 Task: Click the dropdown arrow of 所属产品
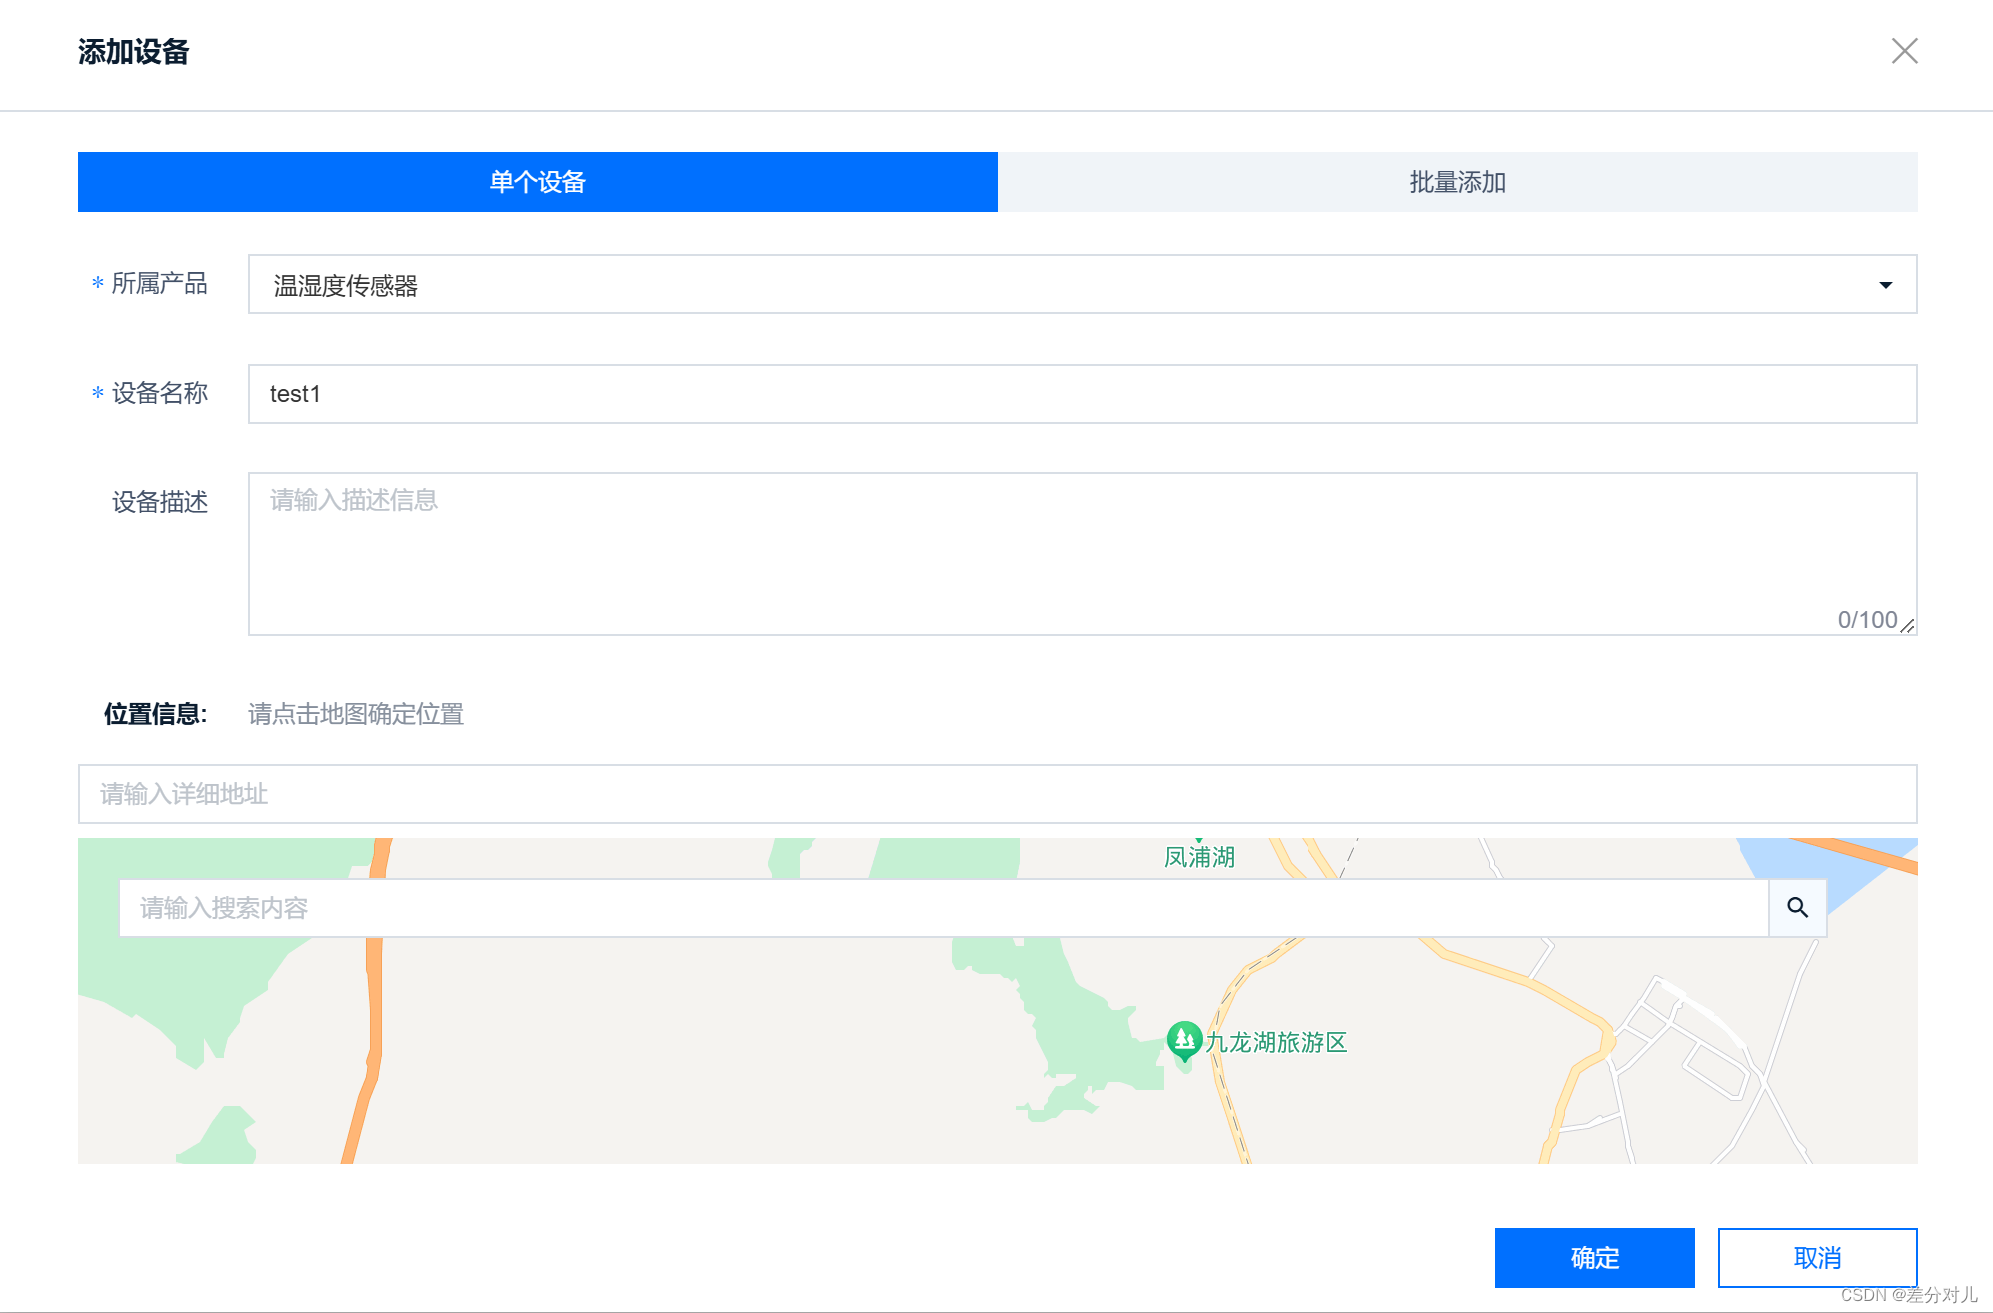[1885, 285]
